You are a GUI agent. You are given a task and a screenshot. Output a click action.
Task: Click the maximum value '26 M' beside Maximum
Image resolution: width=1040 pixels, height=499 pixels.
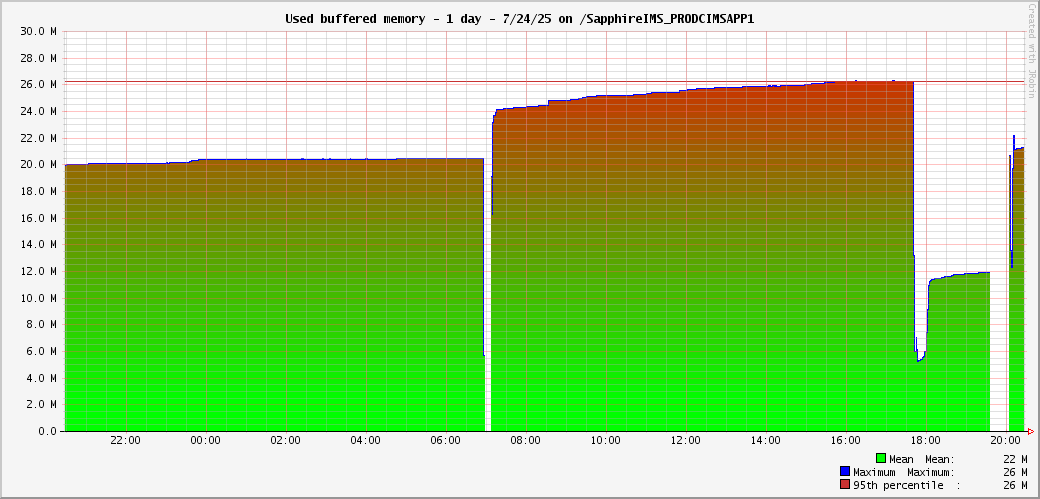tap(1015, 472)
